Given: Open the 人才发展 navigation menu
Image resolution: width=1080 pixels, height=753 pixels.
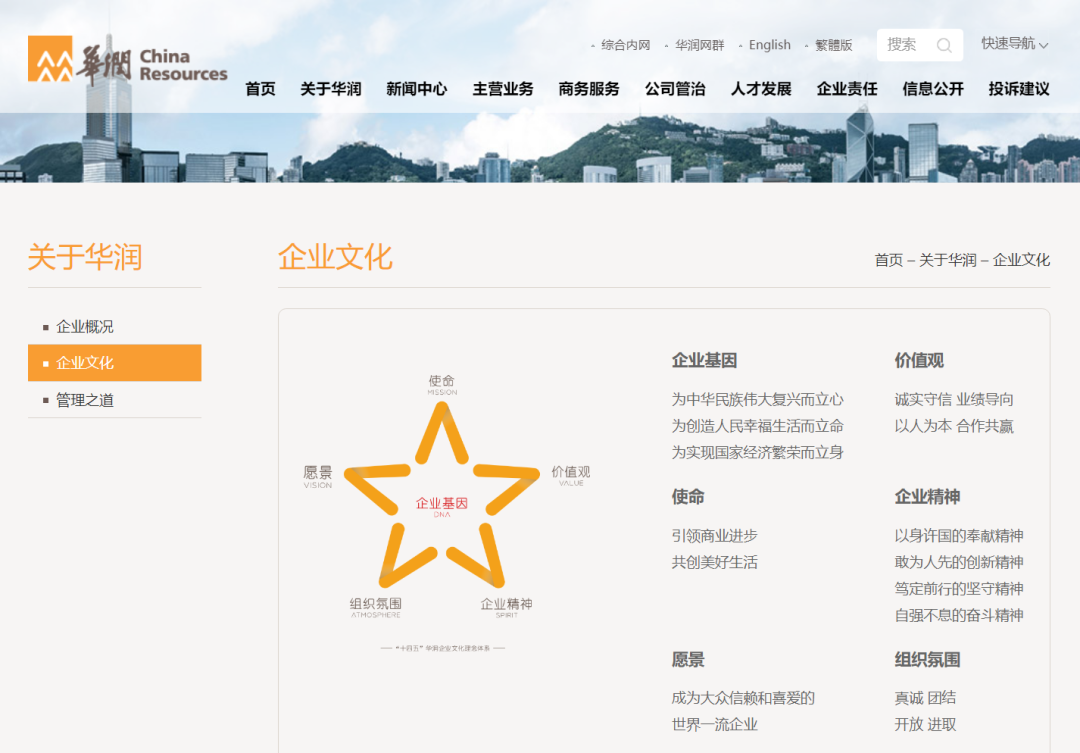Looking at the screenshot, I should coord(761,89).
